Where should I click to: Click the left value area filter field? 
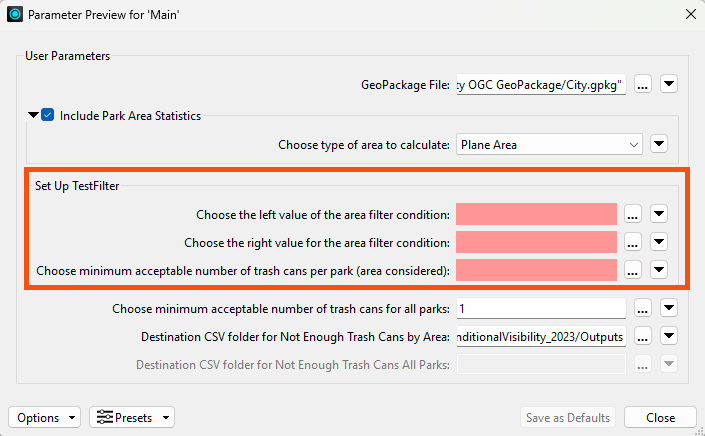click(536, 214)
